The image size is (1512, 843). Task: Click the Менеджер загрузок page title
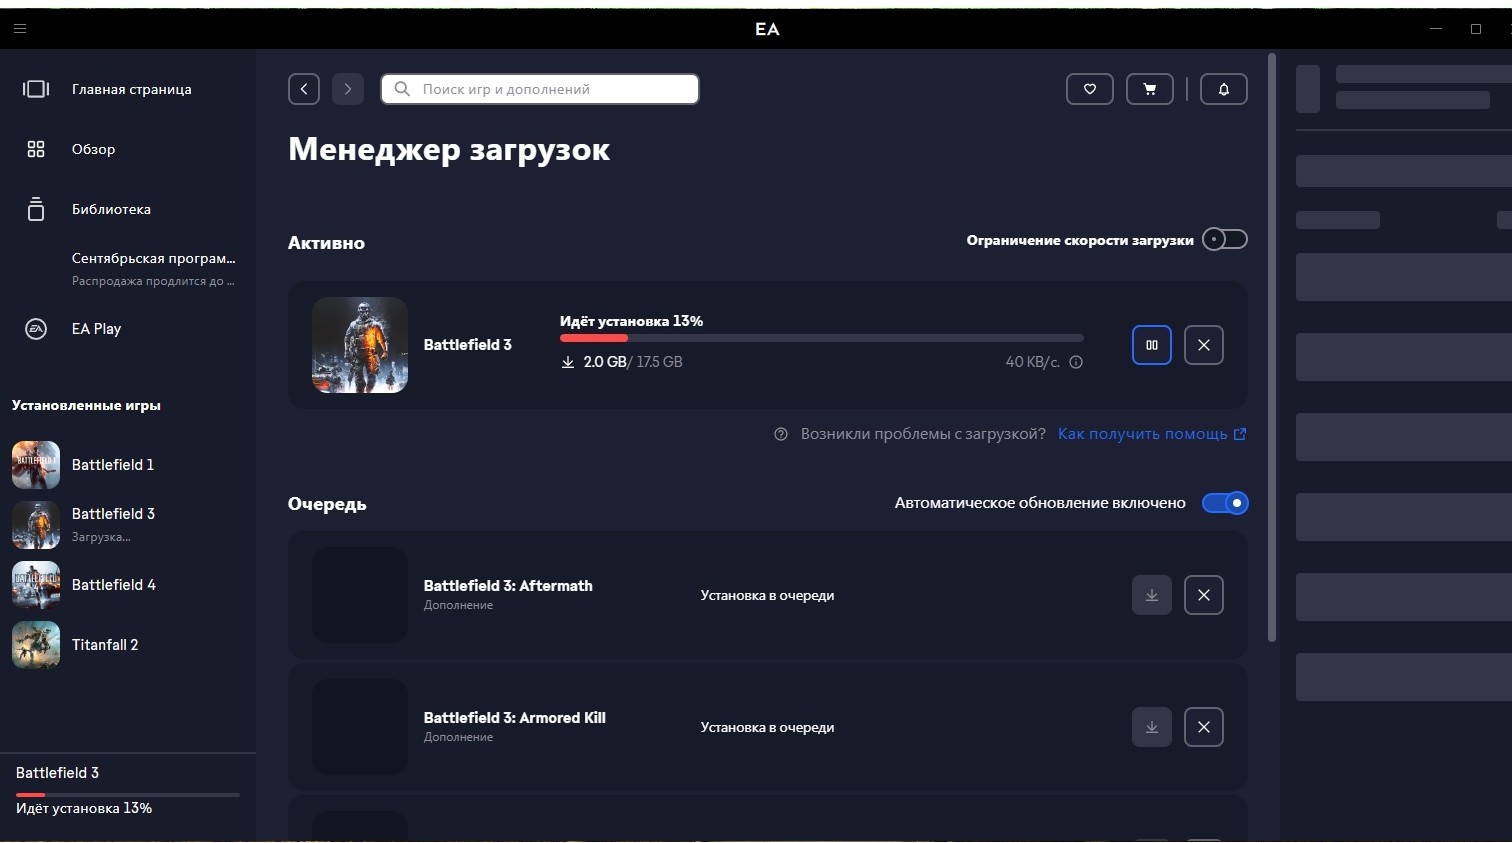click(x=449, y=150)
